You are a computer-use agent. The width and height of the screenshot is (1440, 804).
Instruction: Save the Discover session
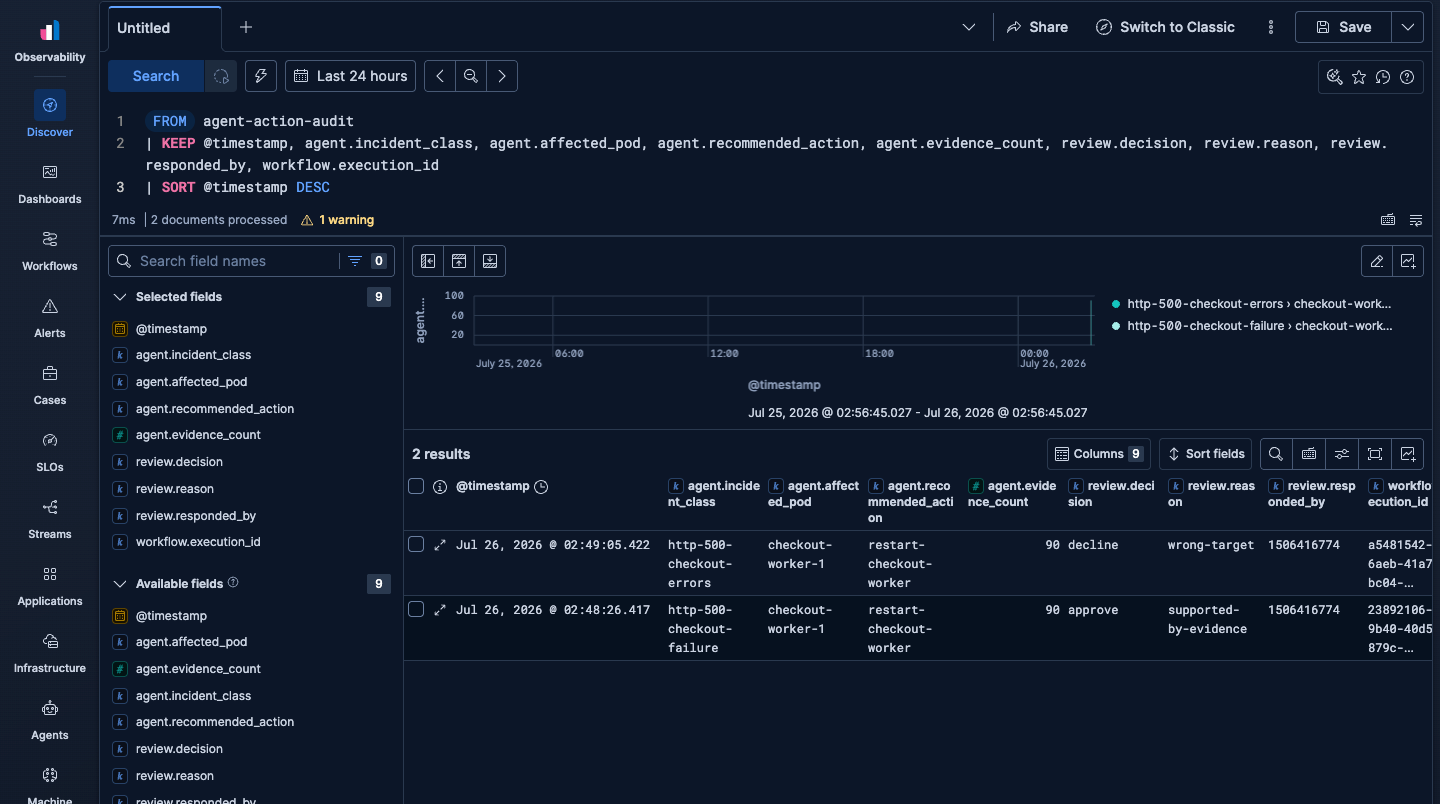tap(1344, 27)
